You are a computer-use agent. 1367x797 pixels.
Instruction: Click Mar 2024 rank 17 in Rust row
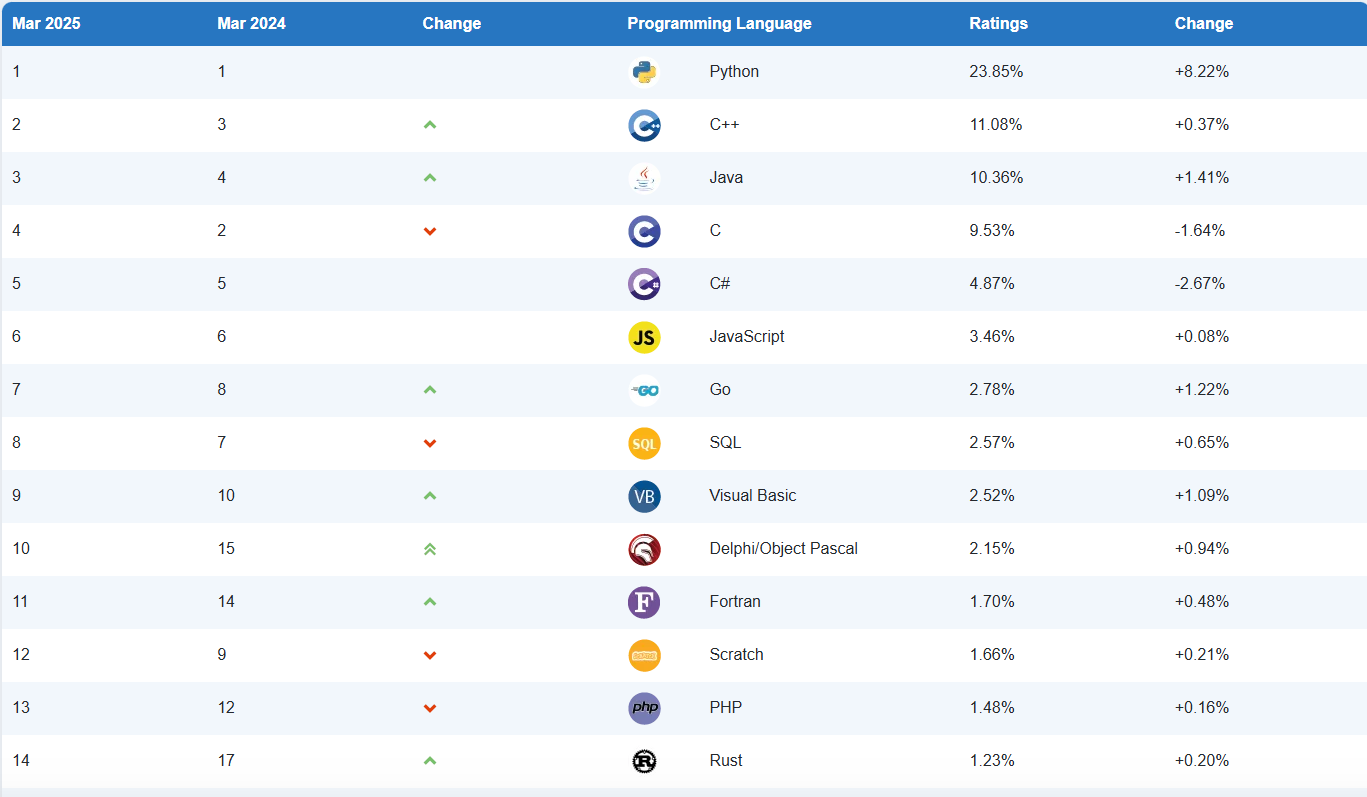[226, 761]
